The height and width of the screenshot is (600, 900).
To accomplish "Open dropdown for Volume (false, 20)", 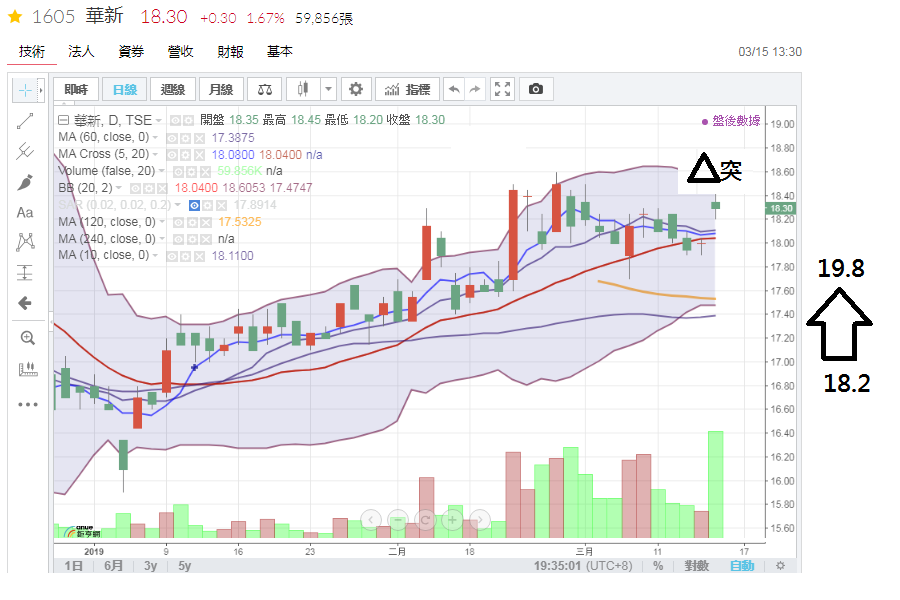I will coord(161,171).
